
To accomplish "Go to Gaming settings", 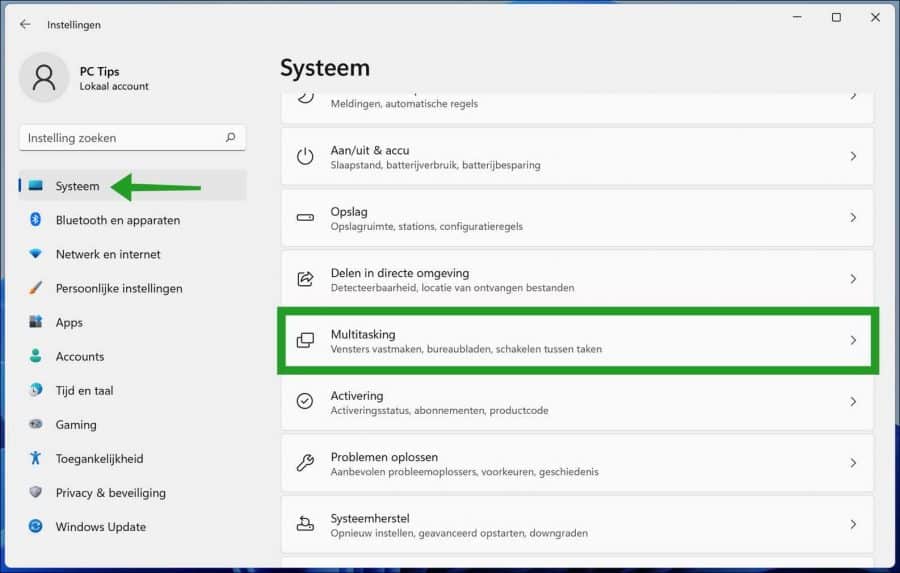I will pos(133,424).
